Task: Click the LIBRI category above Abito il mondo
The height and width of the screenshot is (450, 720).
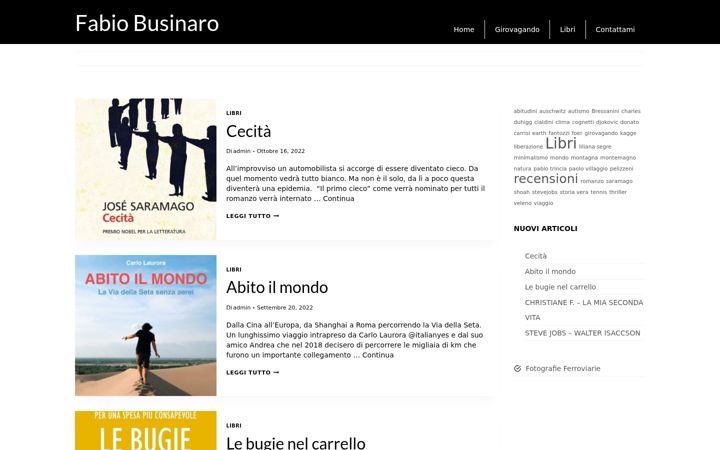Action: (x=234, y=270)
